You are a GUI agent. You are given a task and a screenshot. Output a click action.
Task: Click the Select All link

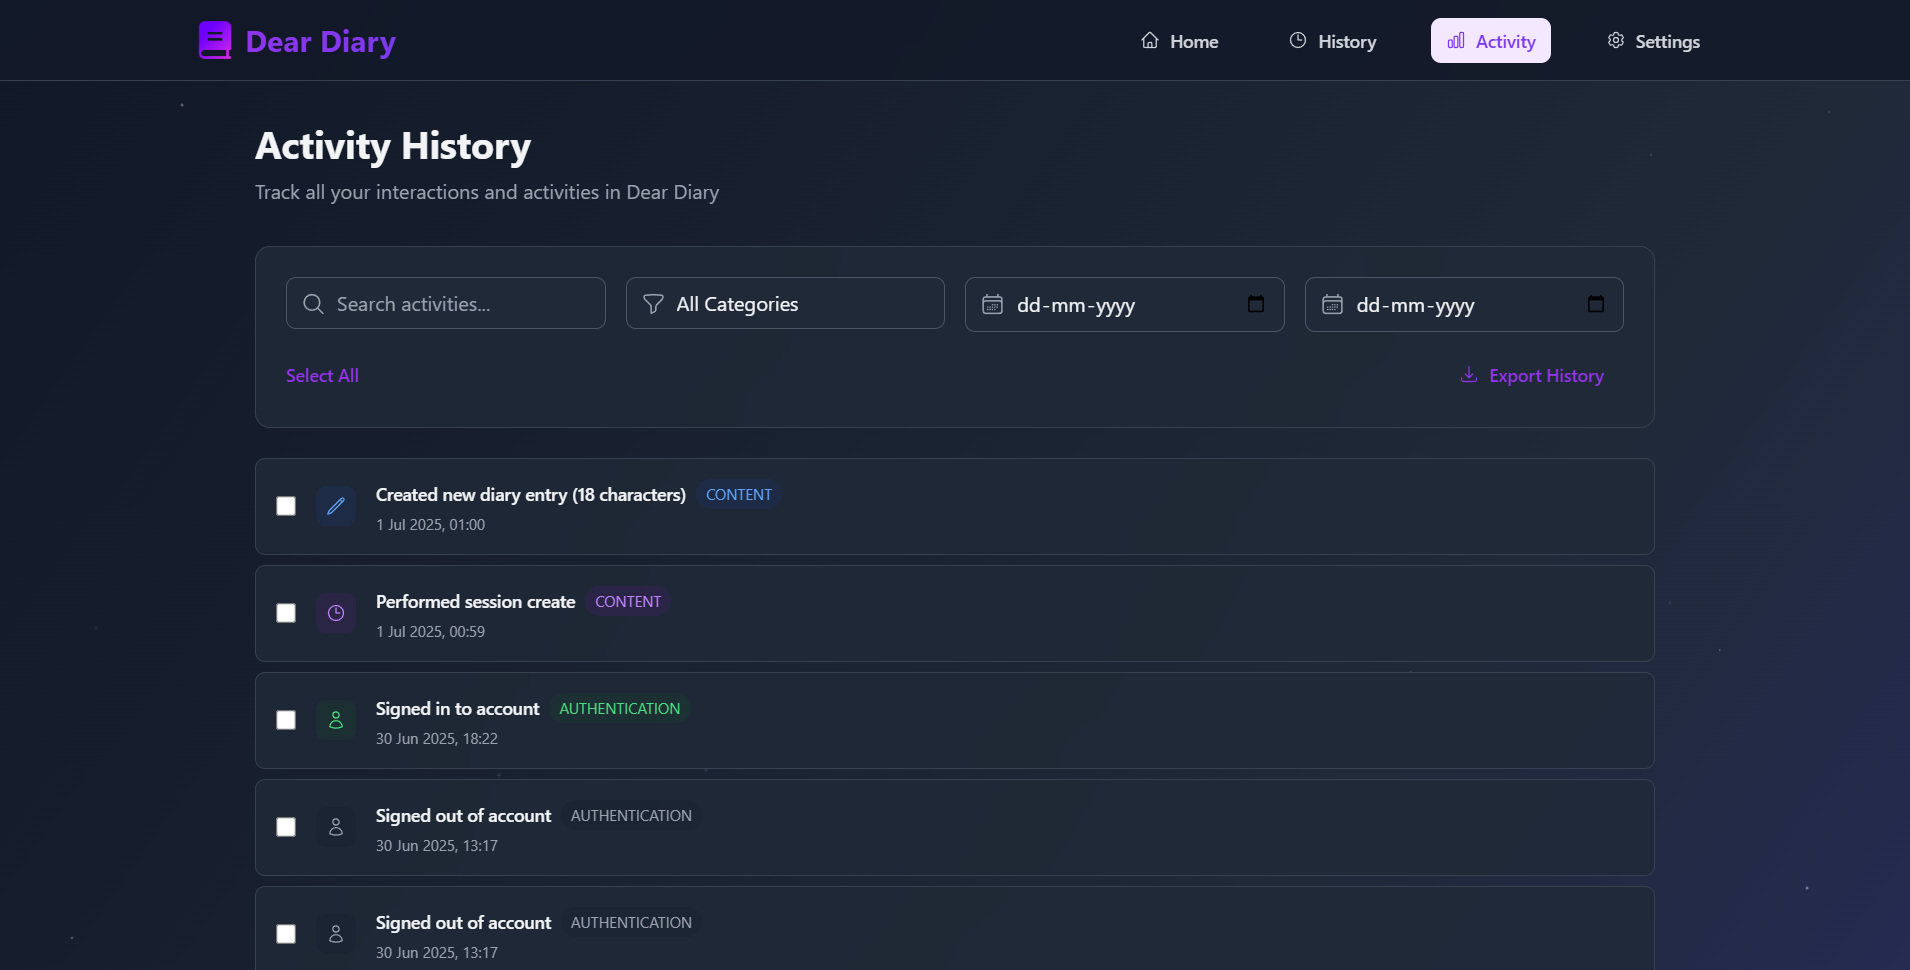322,375
